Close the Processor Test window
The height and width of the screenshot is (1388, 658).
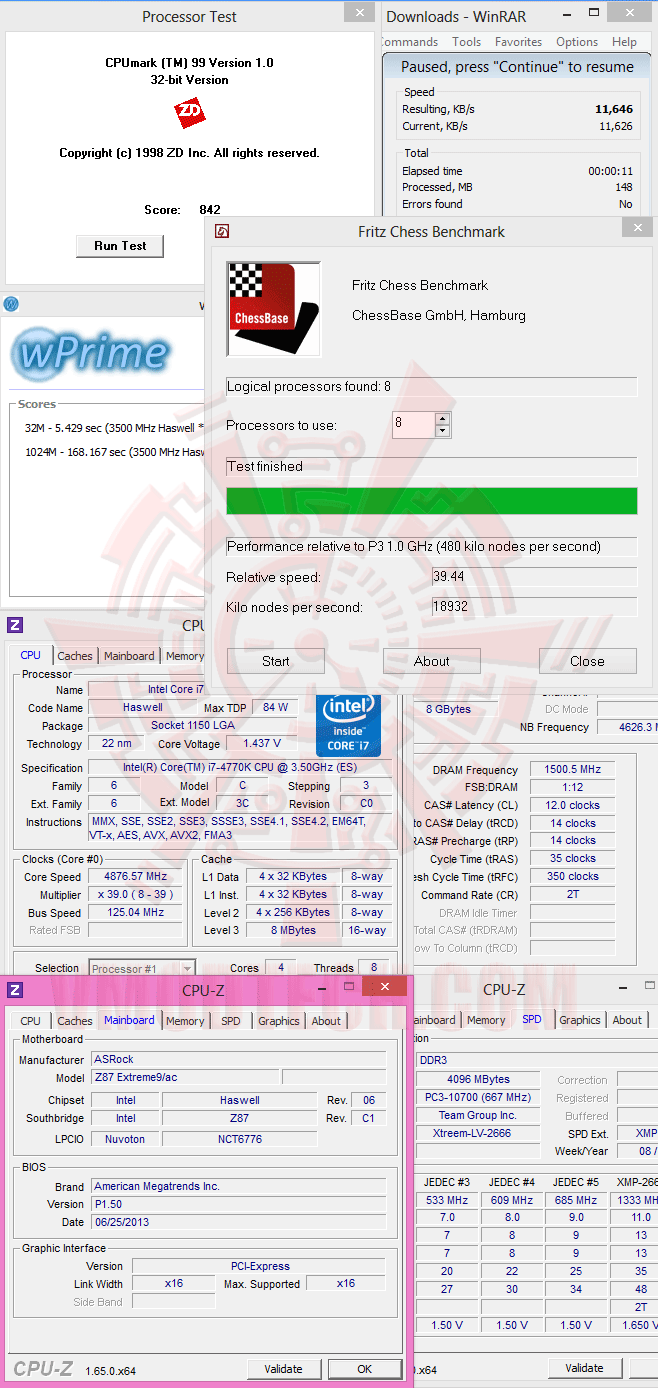(x=360, y=12)
